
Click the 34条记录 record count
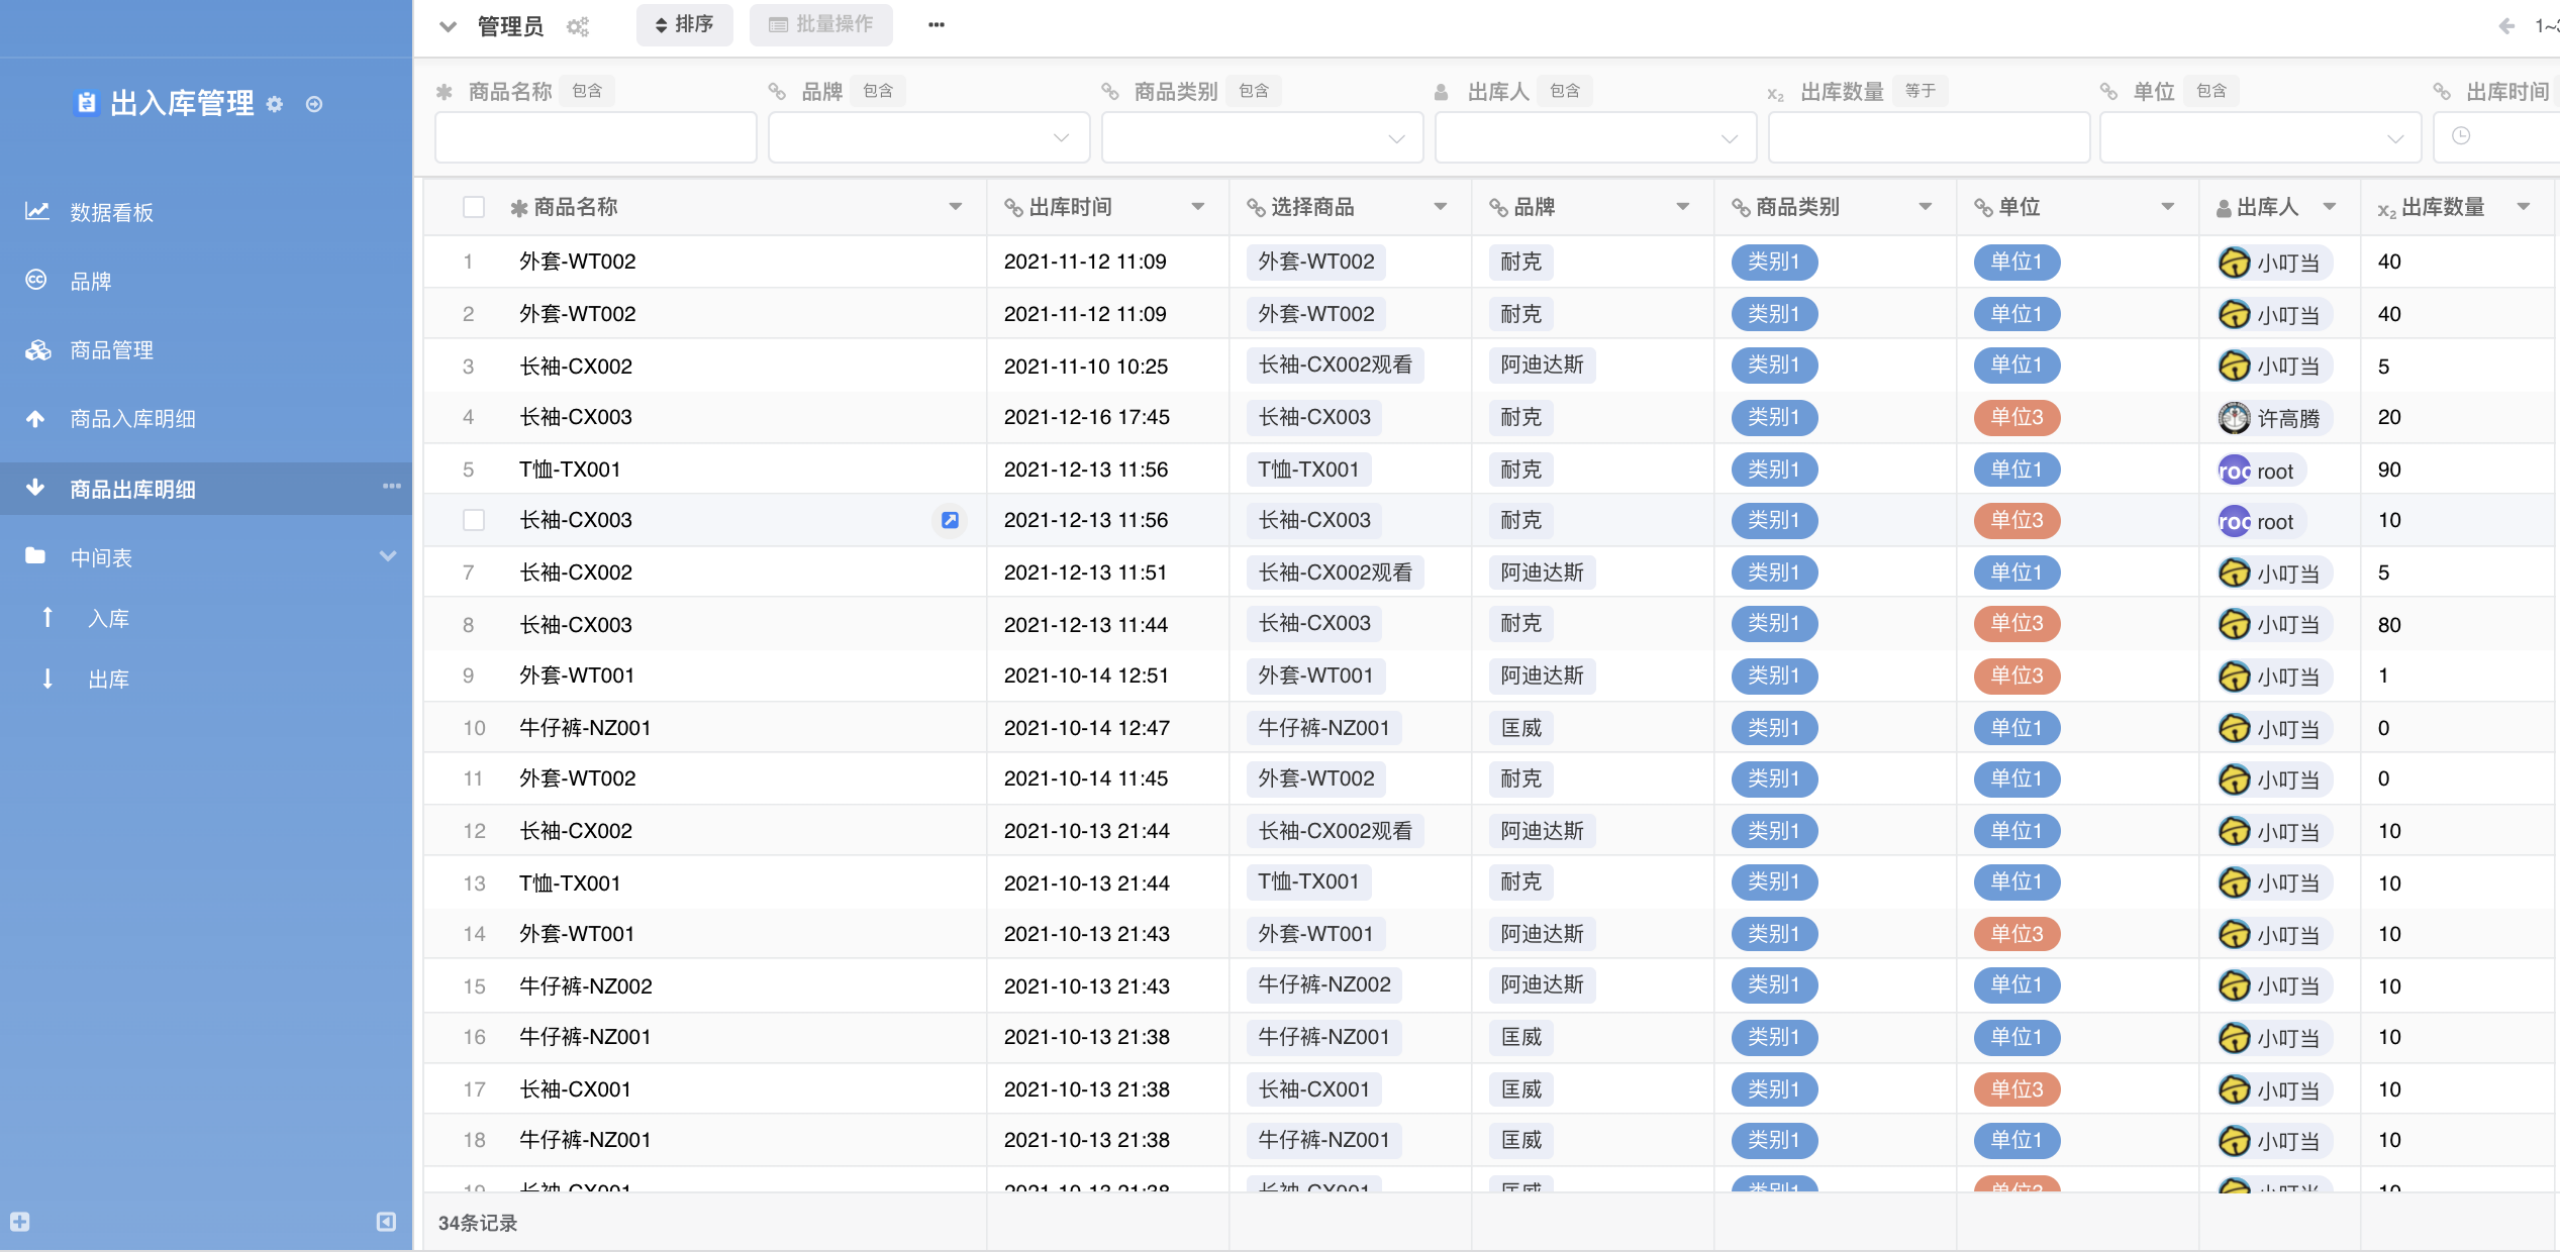pyautogui.click(x=478, y=1222)
